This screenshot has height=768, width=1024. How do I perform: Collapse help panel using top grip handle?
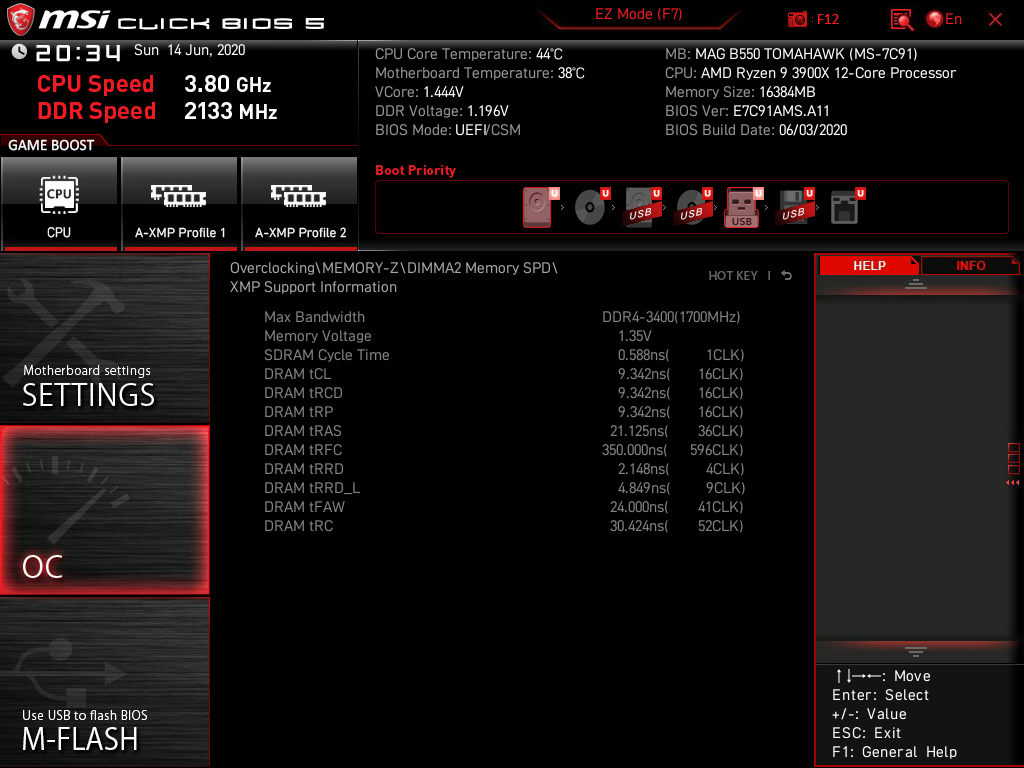click(x=916, y=283)
